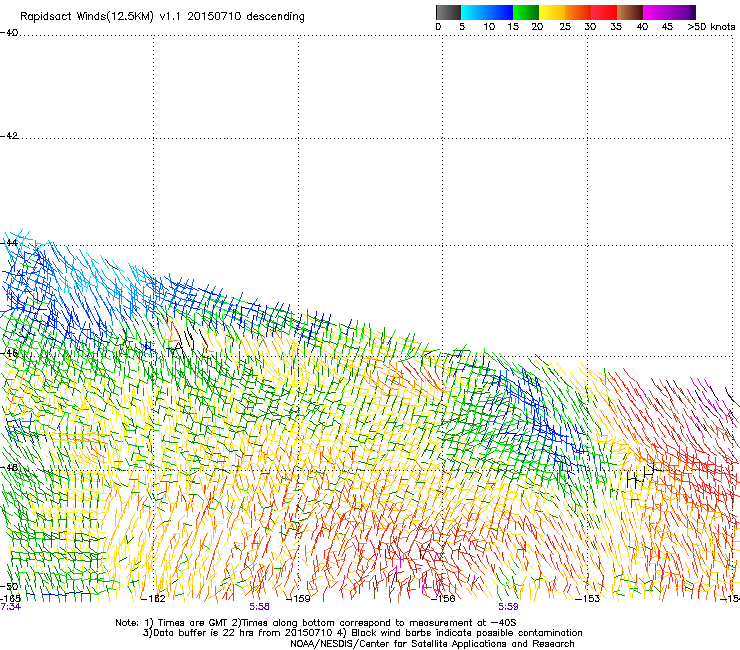Click the '5:58' purple time label
Screen dimensions: 740x650
point(260,607)
